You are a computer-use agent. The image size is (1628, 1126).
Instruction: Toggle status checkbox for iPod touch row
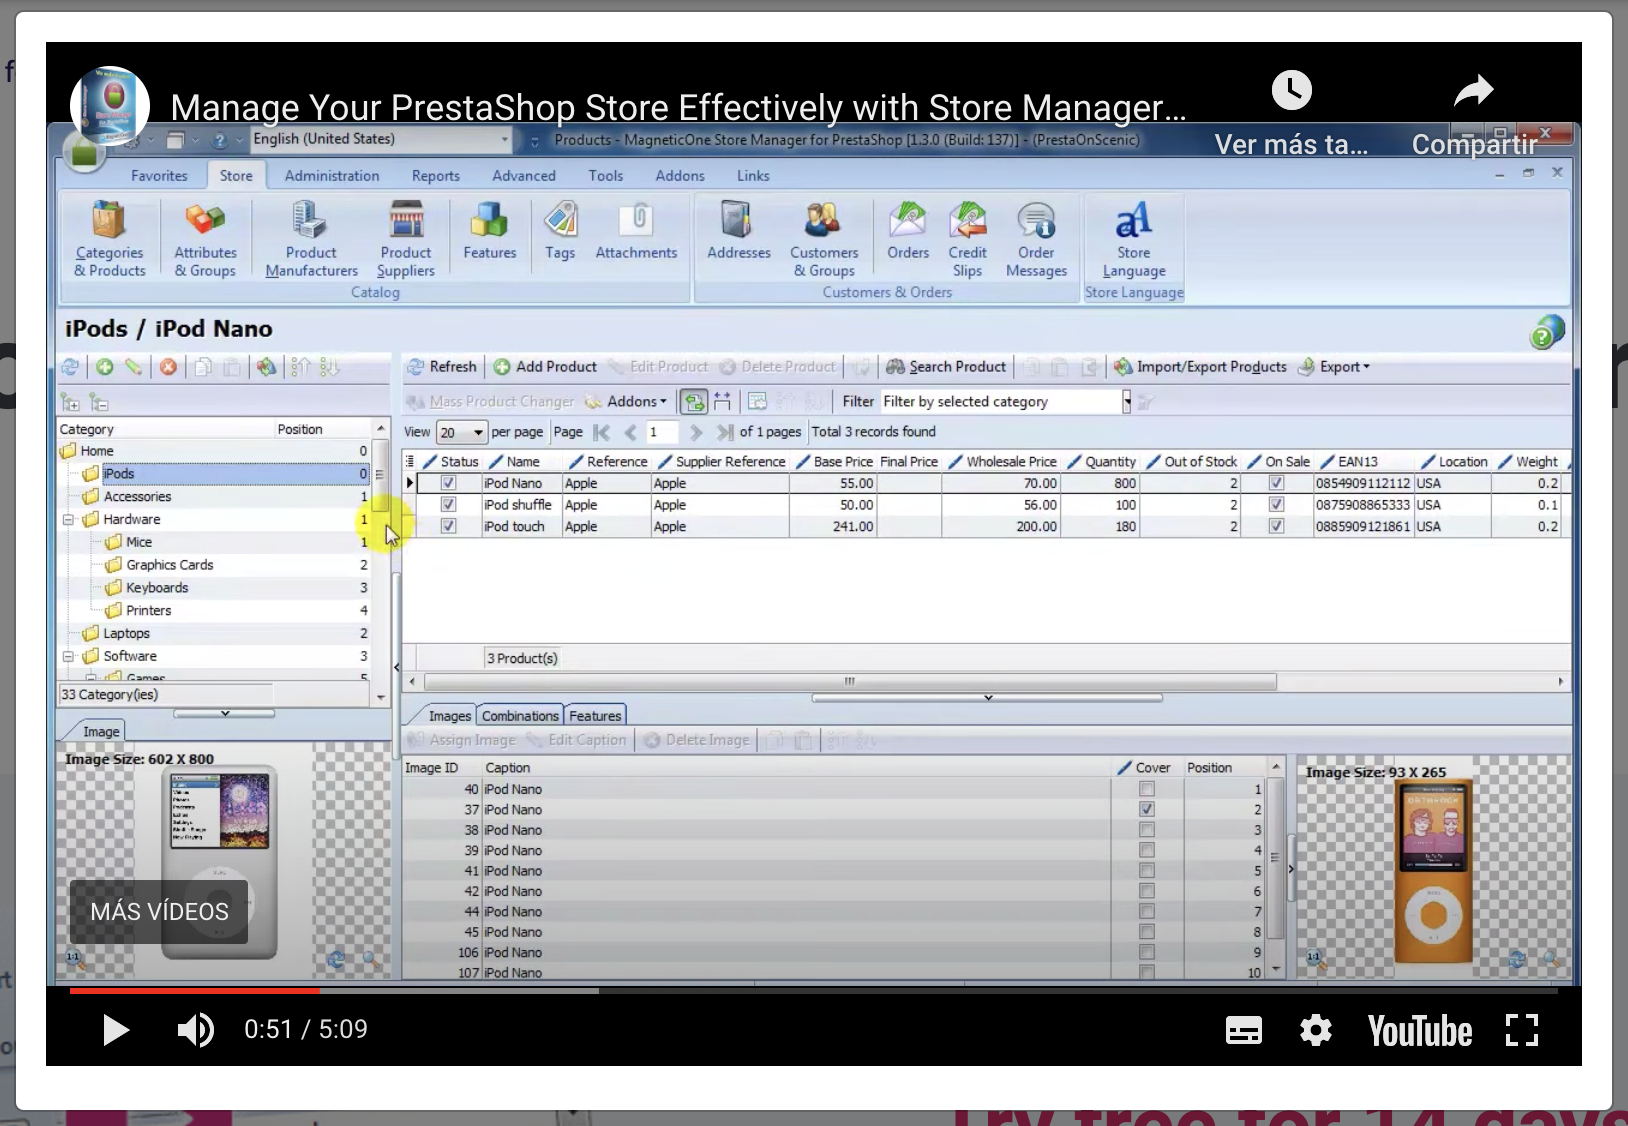tap(448, 526)
